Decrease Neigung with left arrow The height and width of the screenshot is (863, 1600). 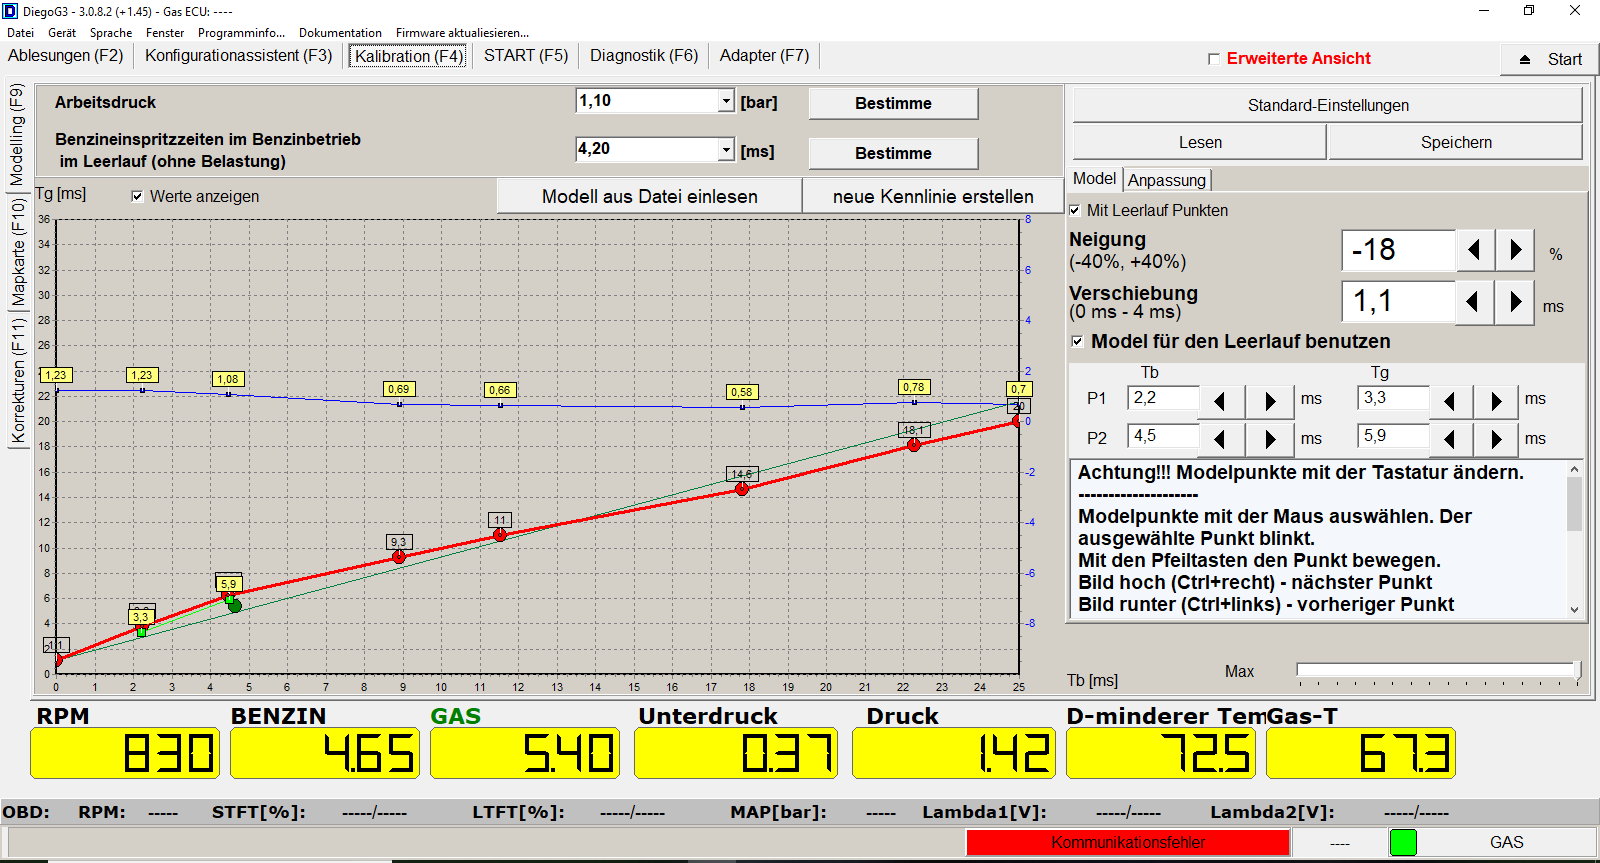click(1475, 250)
